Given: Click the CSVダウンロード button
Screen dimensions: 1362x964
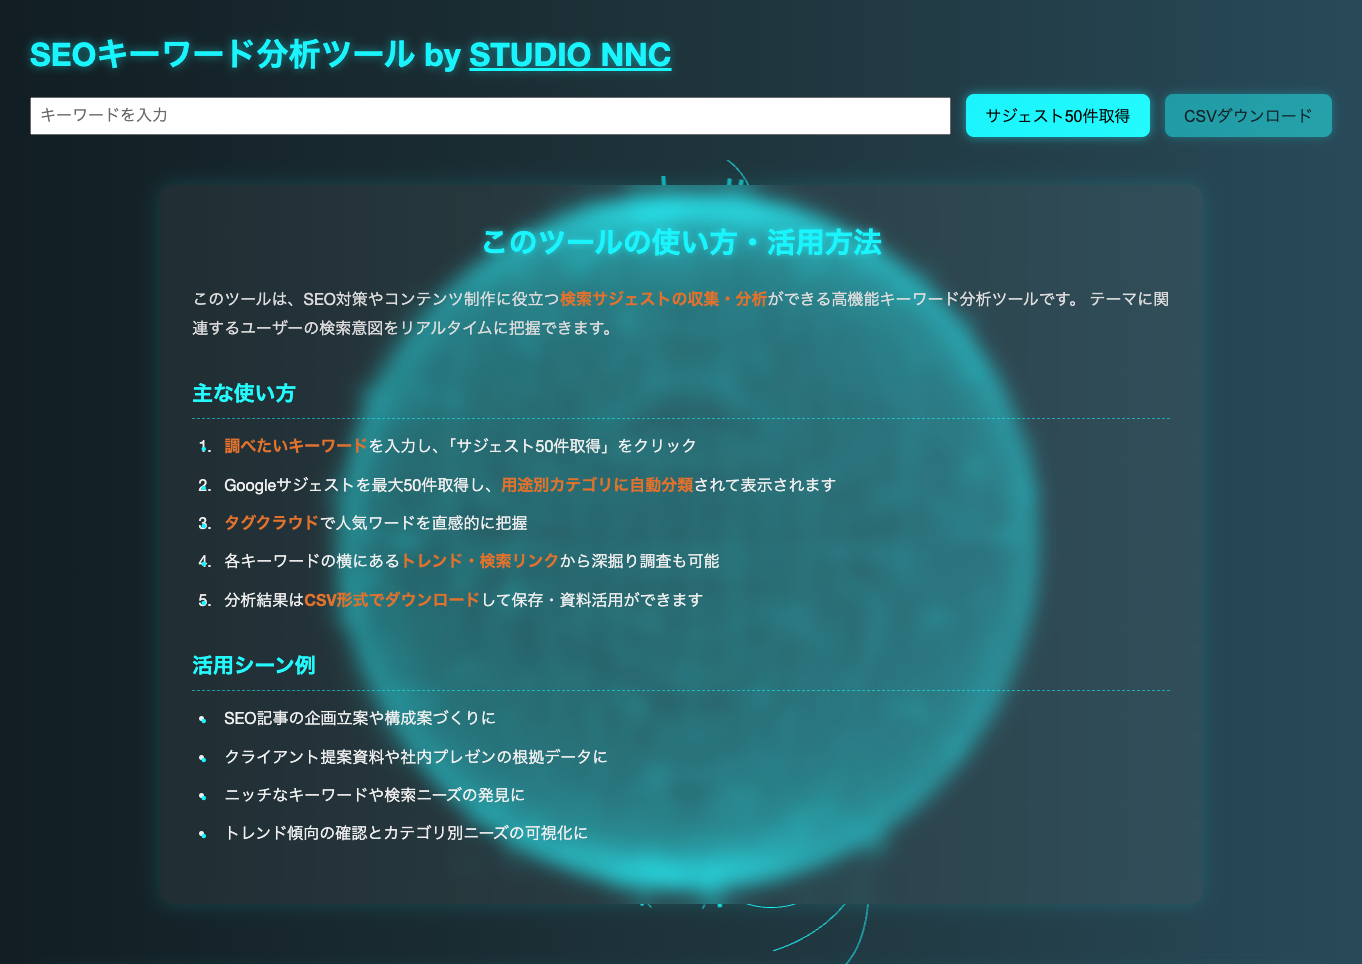Looking at the screenshot, I should (x=1248, y=115).
